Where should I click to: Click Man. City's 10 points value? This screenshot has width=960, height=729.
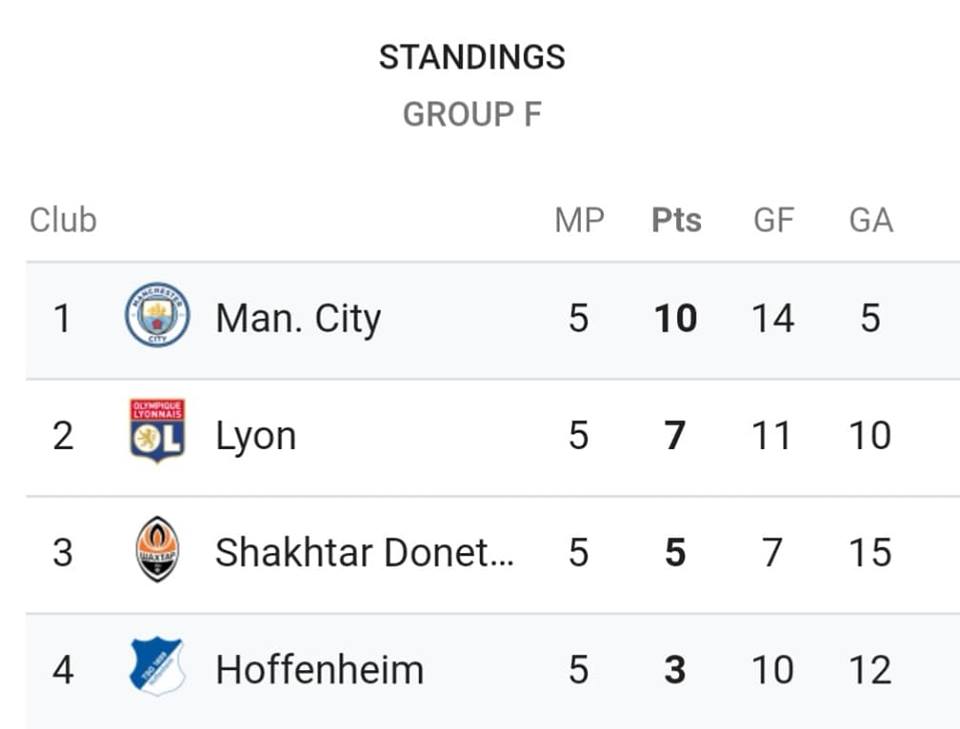pyautogui.click(x=676, y=319)
